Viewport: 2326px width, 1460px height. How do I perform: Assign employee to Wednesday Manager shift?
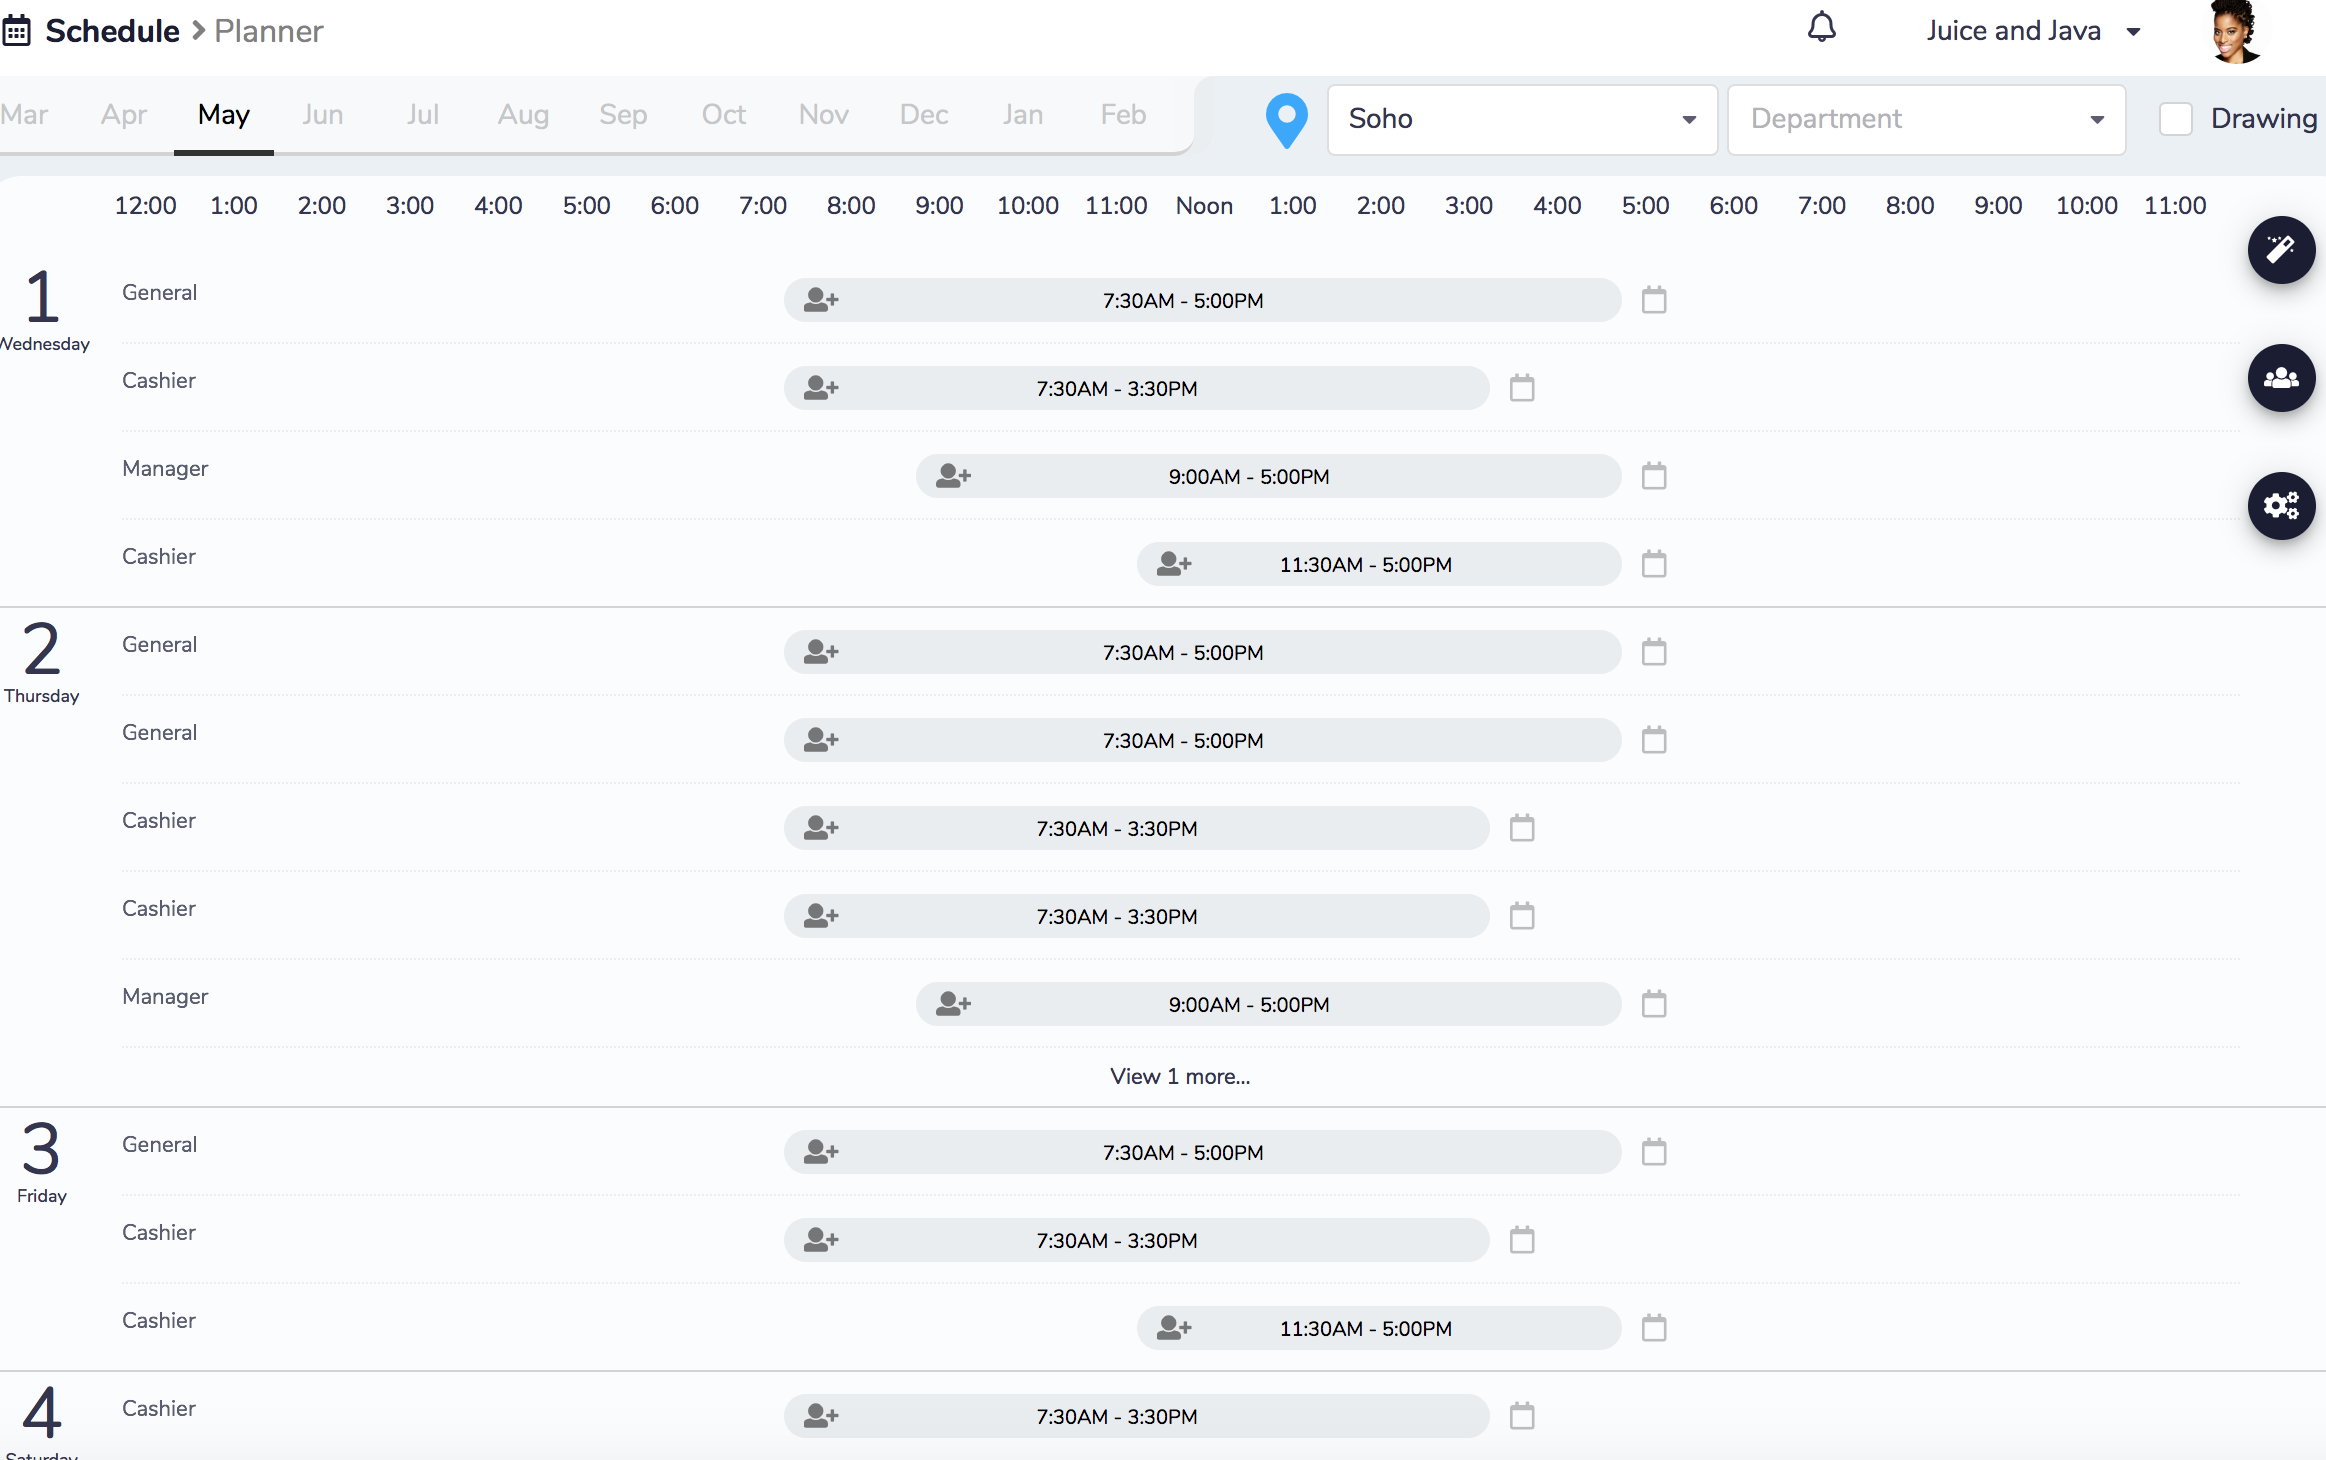coord(953,476)
